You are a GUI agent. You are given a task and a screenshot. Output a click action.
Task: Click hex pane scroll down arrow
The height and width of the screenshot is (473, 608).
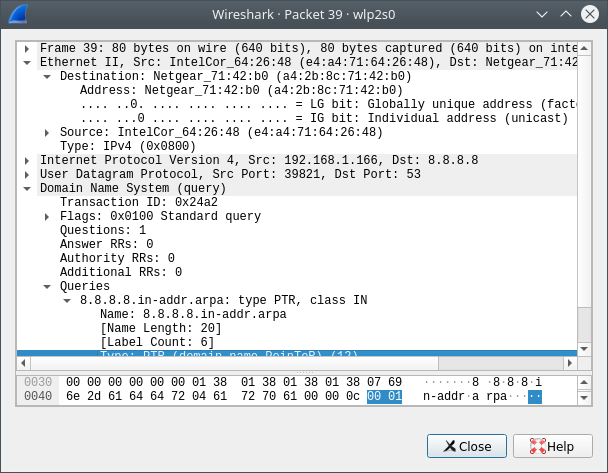coord(584,397)
